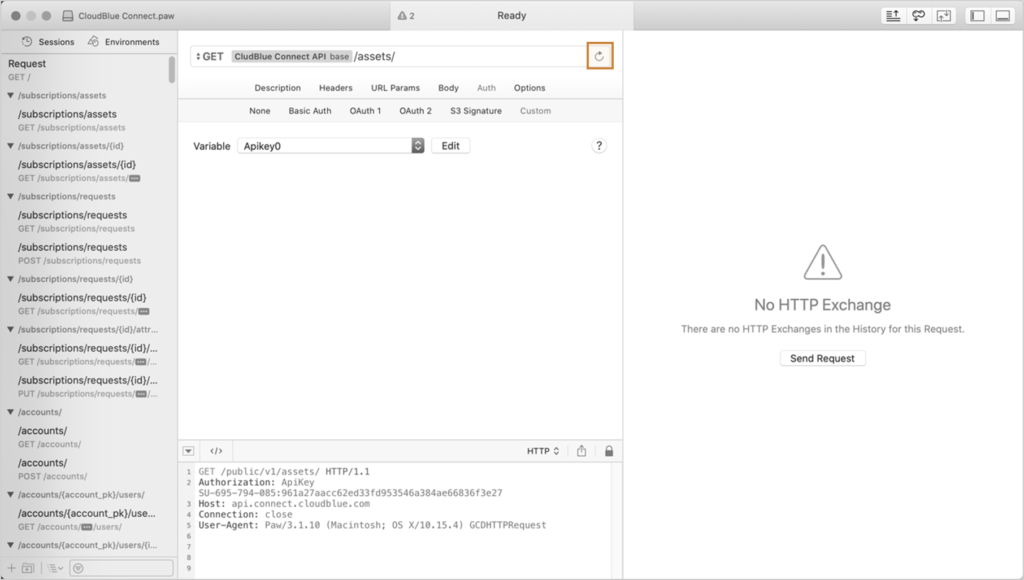Click the filter icon in search field
This screenshot has height=580, width=1024.
(78, 568)
